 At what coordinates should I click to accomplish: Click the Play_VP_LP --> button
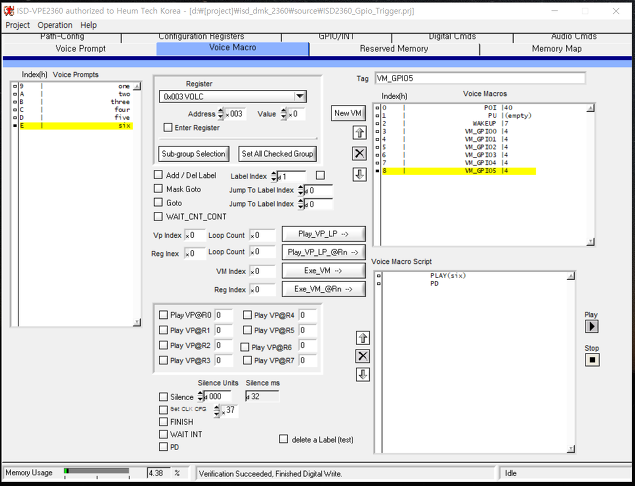tap(324, 234)
